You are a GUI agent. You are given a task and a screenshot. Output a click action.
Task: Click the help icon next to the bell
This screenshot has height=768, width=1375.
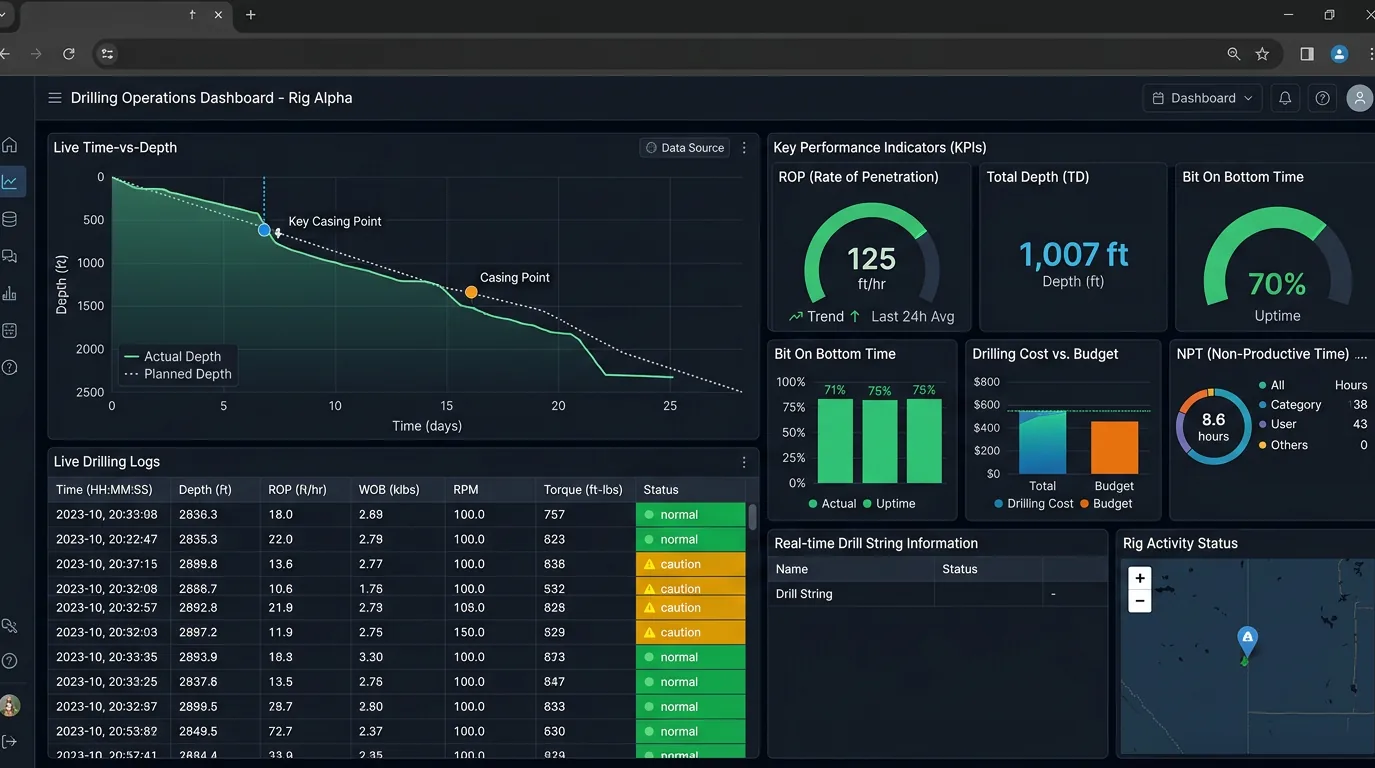[x=1323, y=98]
